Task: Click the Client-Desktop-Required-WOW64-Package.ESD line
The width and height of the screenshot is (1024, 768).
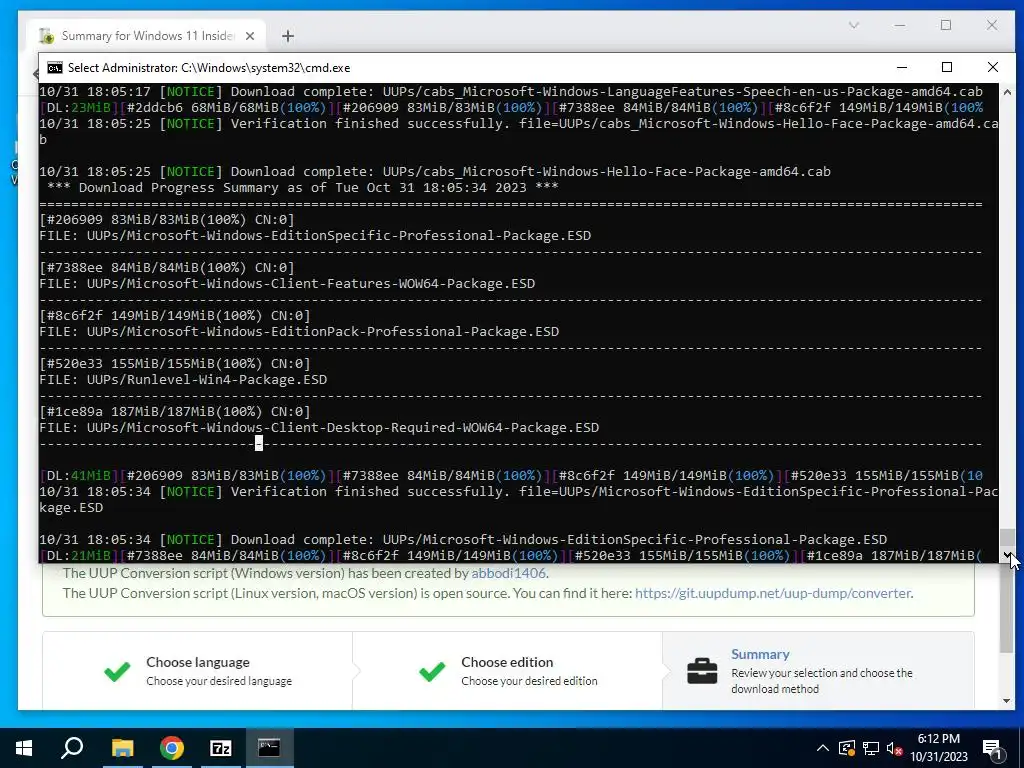Action: pyautogui.click(x=319, y=428)
